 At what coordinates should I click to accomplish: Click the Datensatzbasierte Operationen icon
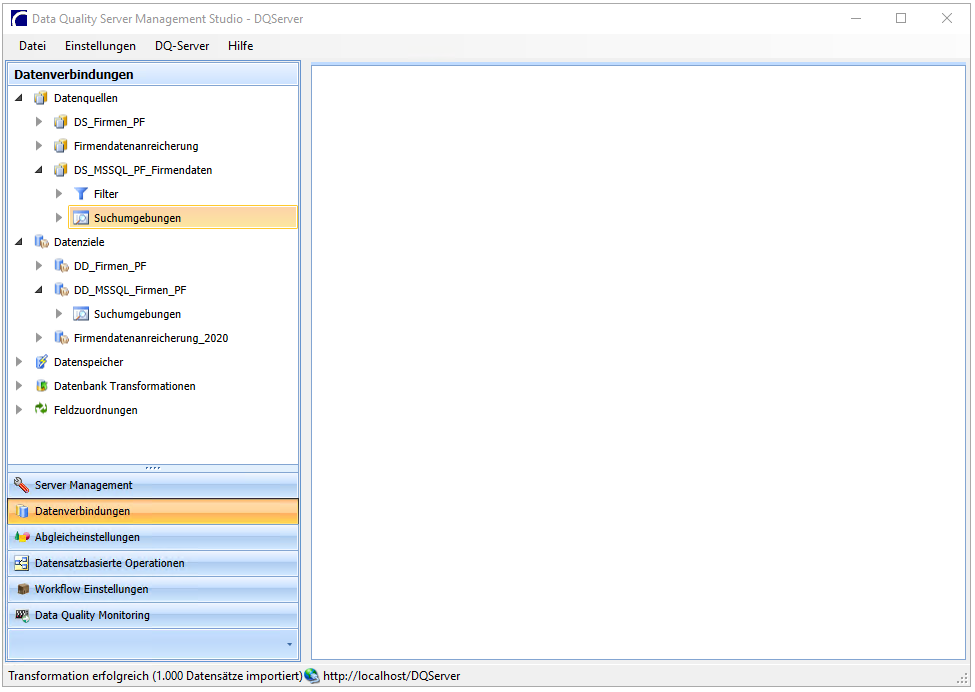(22, 563)
